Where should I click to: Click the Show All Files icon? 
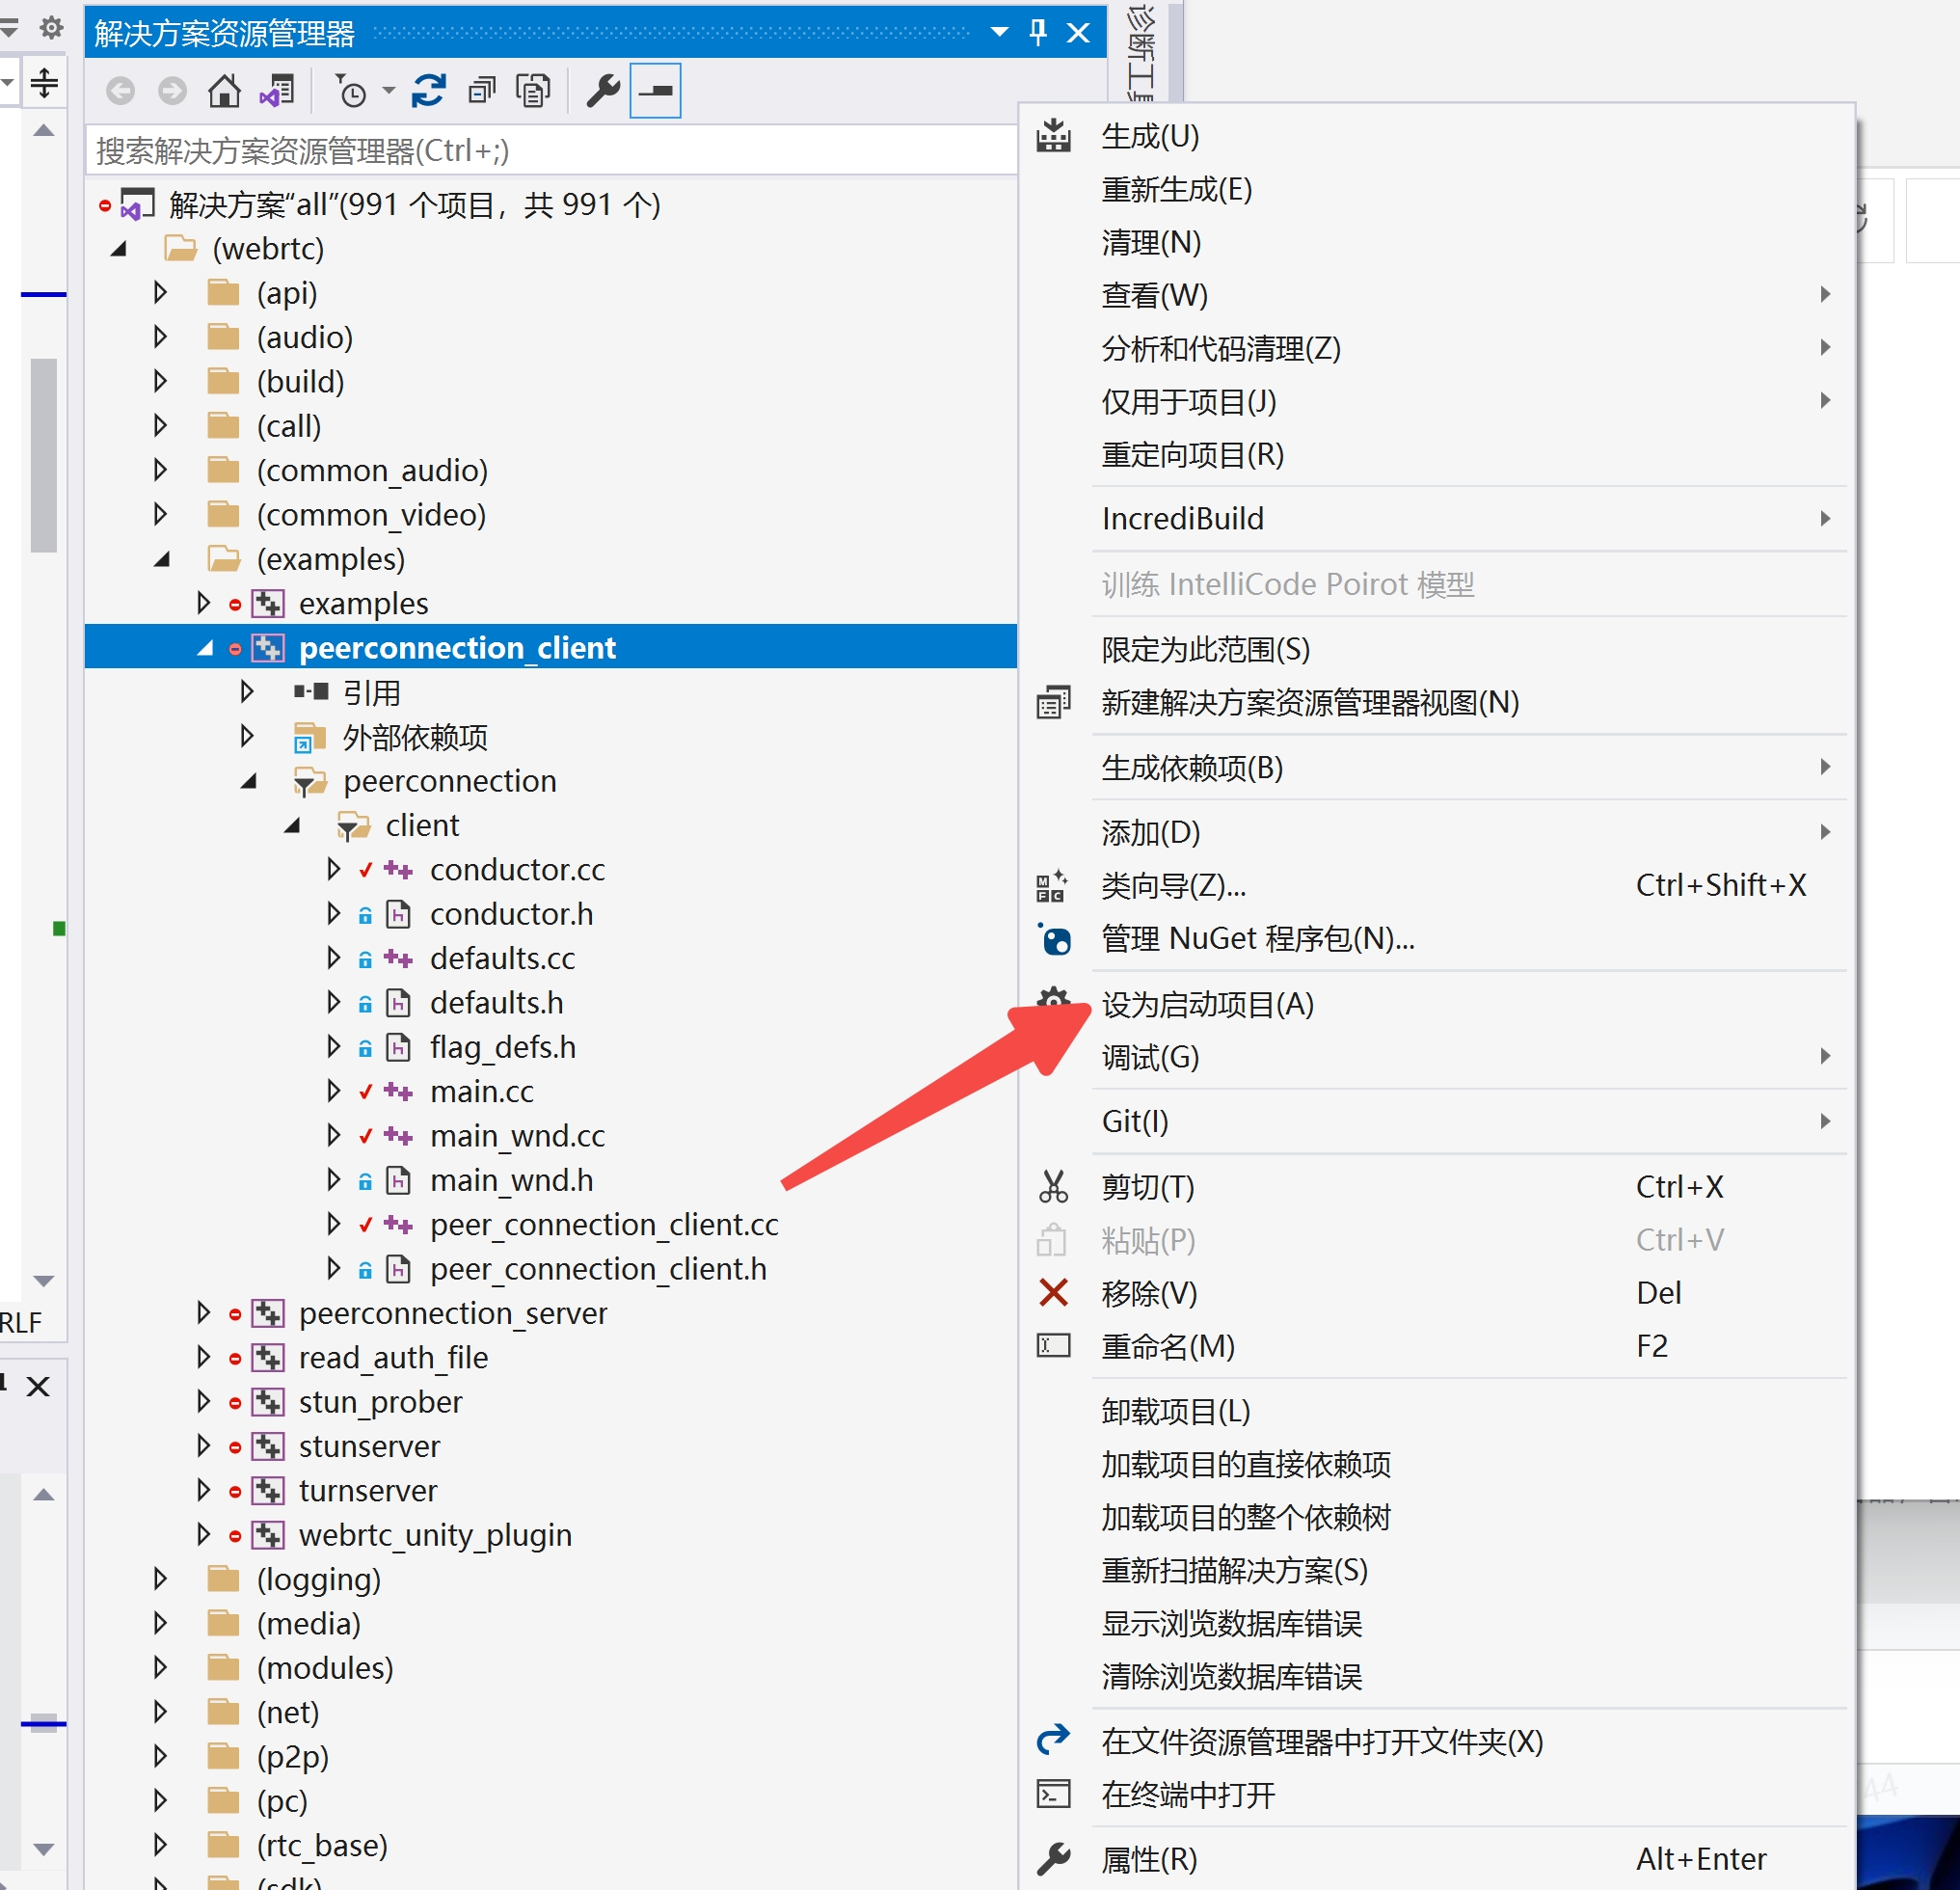pos(533,91)
